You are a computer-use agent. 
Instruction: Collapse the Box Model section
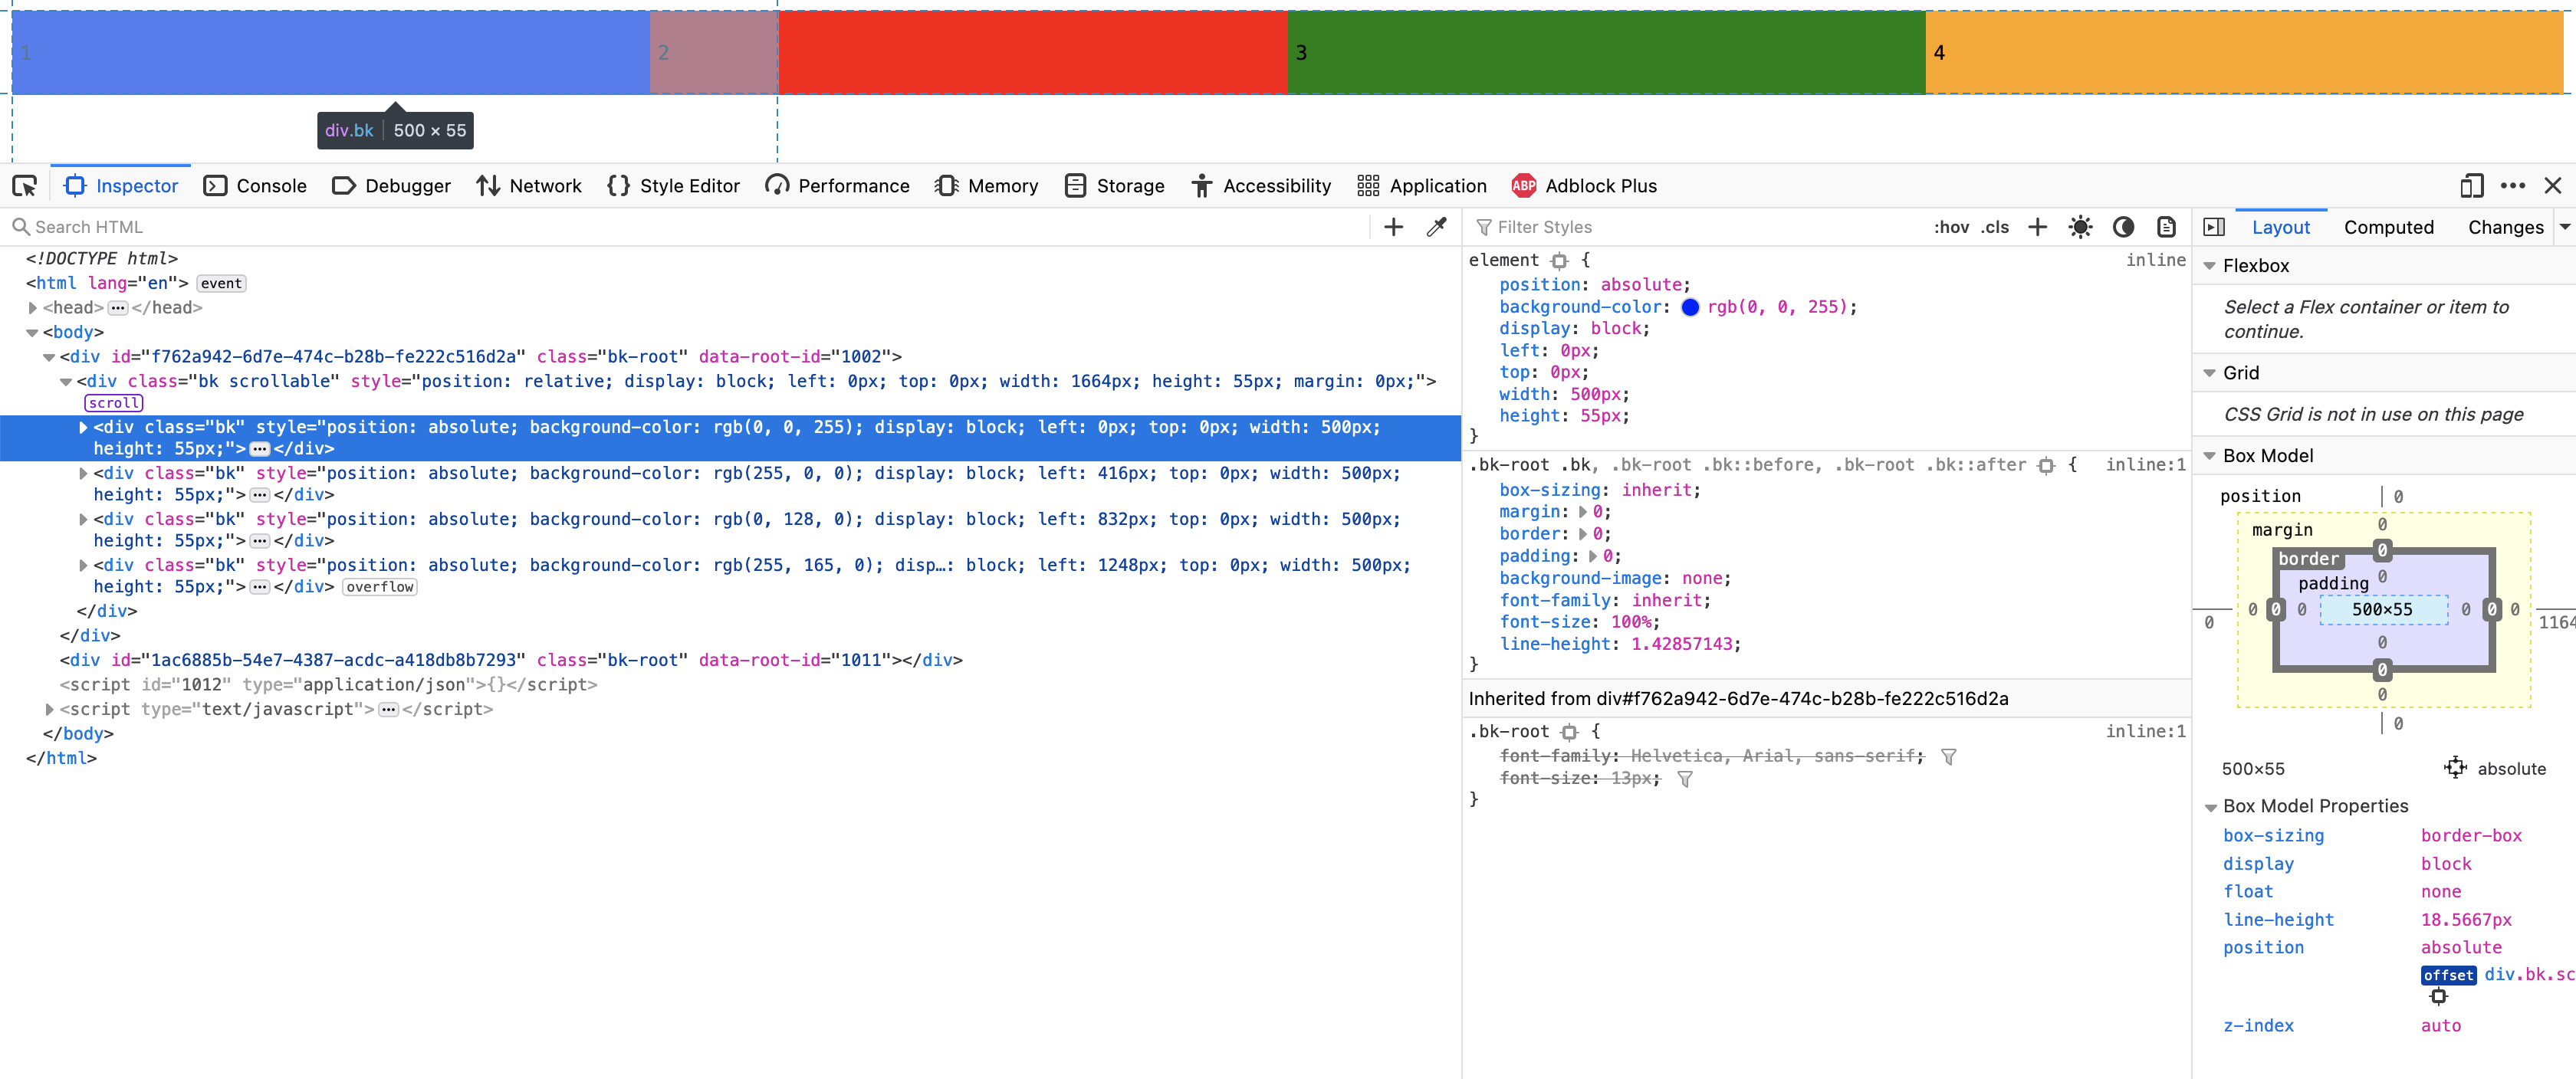2210,456
